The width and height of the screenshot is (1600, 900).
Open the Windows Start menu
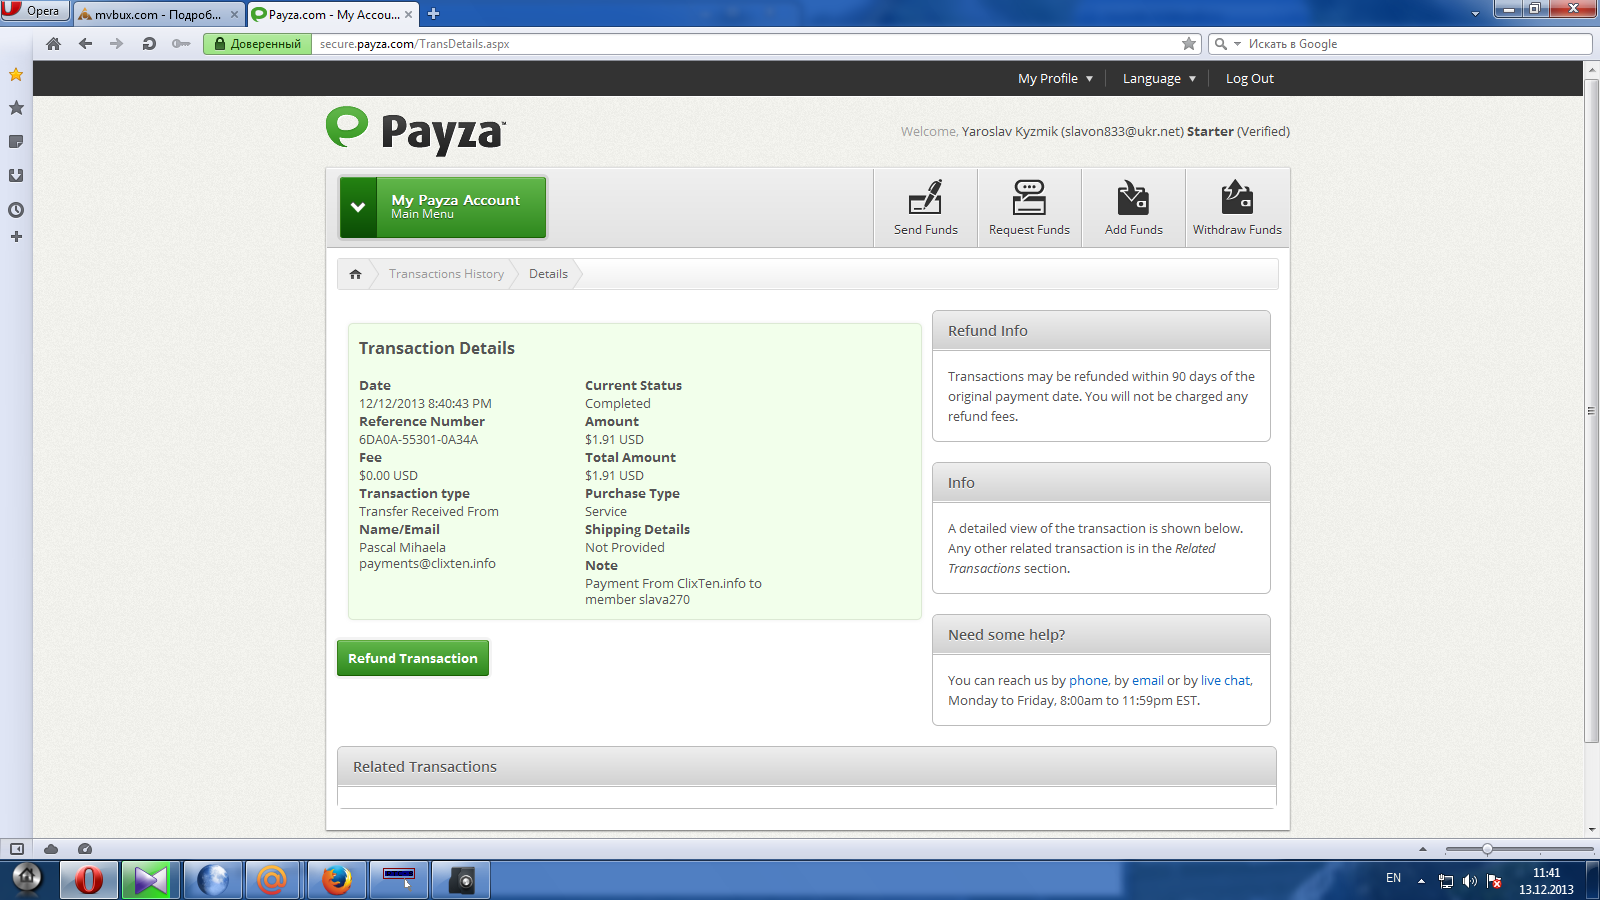27,879
